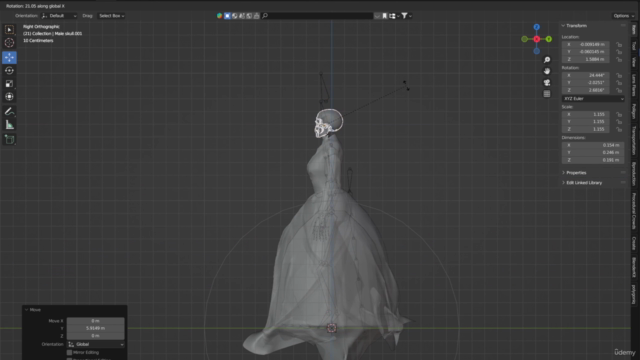
Task: Click the blue Z axis on gizmo
Action: [536, 27]
